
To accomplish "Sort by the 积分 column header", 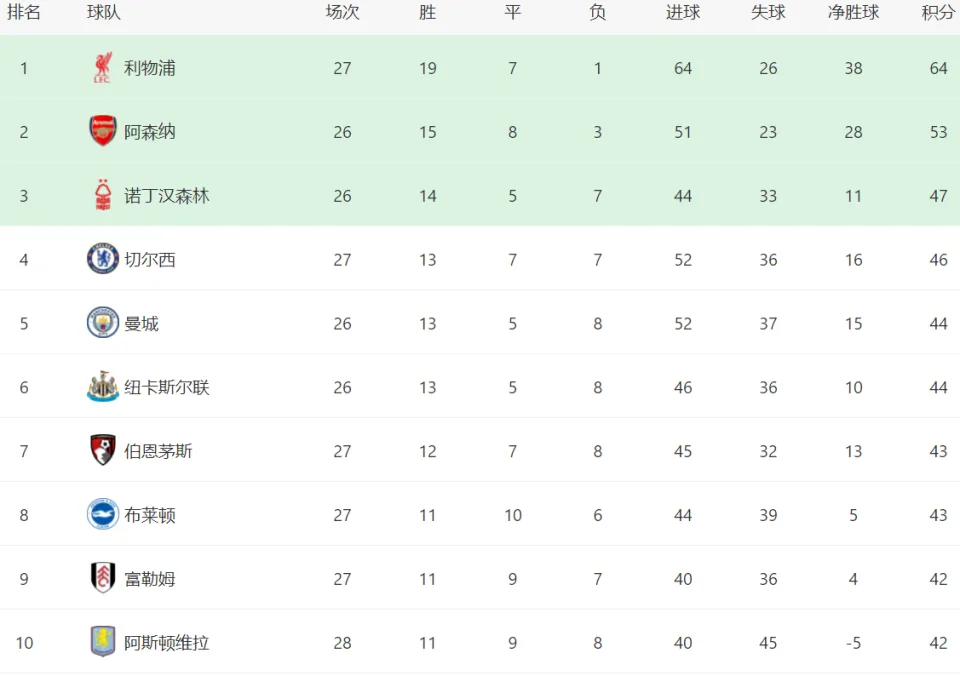I will 938,12.
